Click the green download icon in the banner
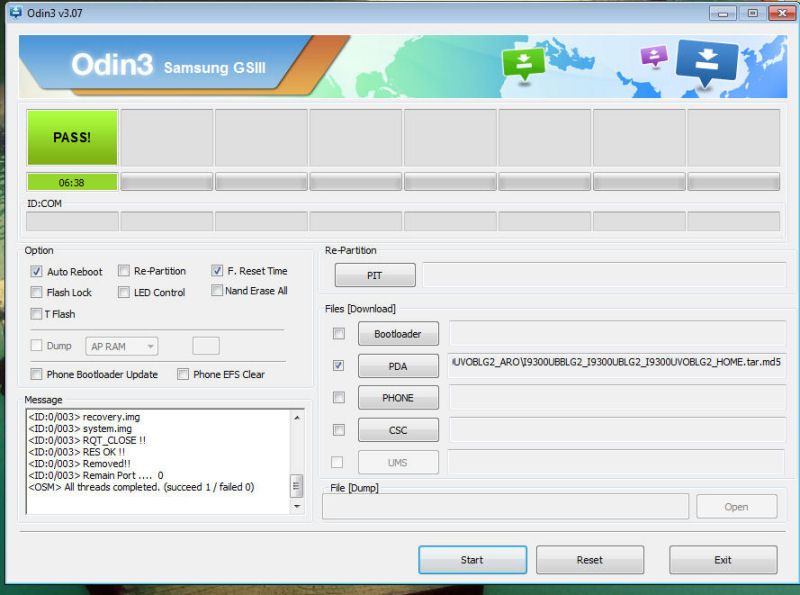This screenshot has height=595, width=800. click(523, 63)
